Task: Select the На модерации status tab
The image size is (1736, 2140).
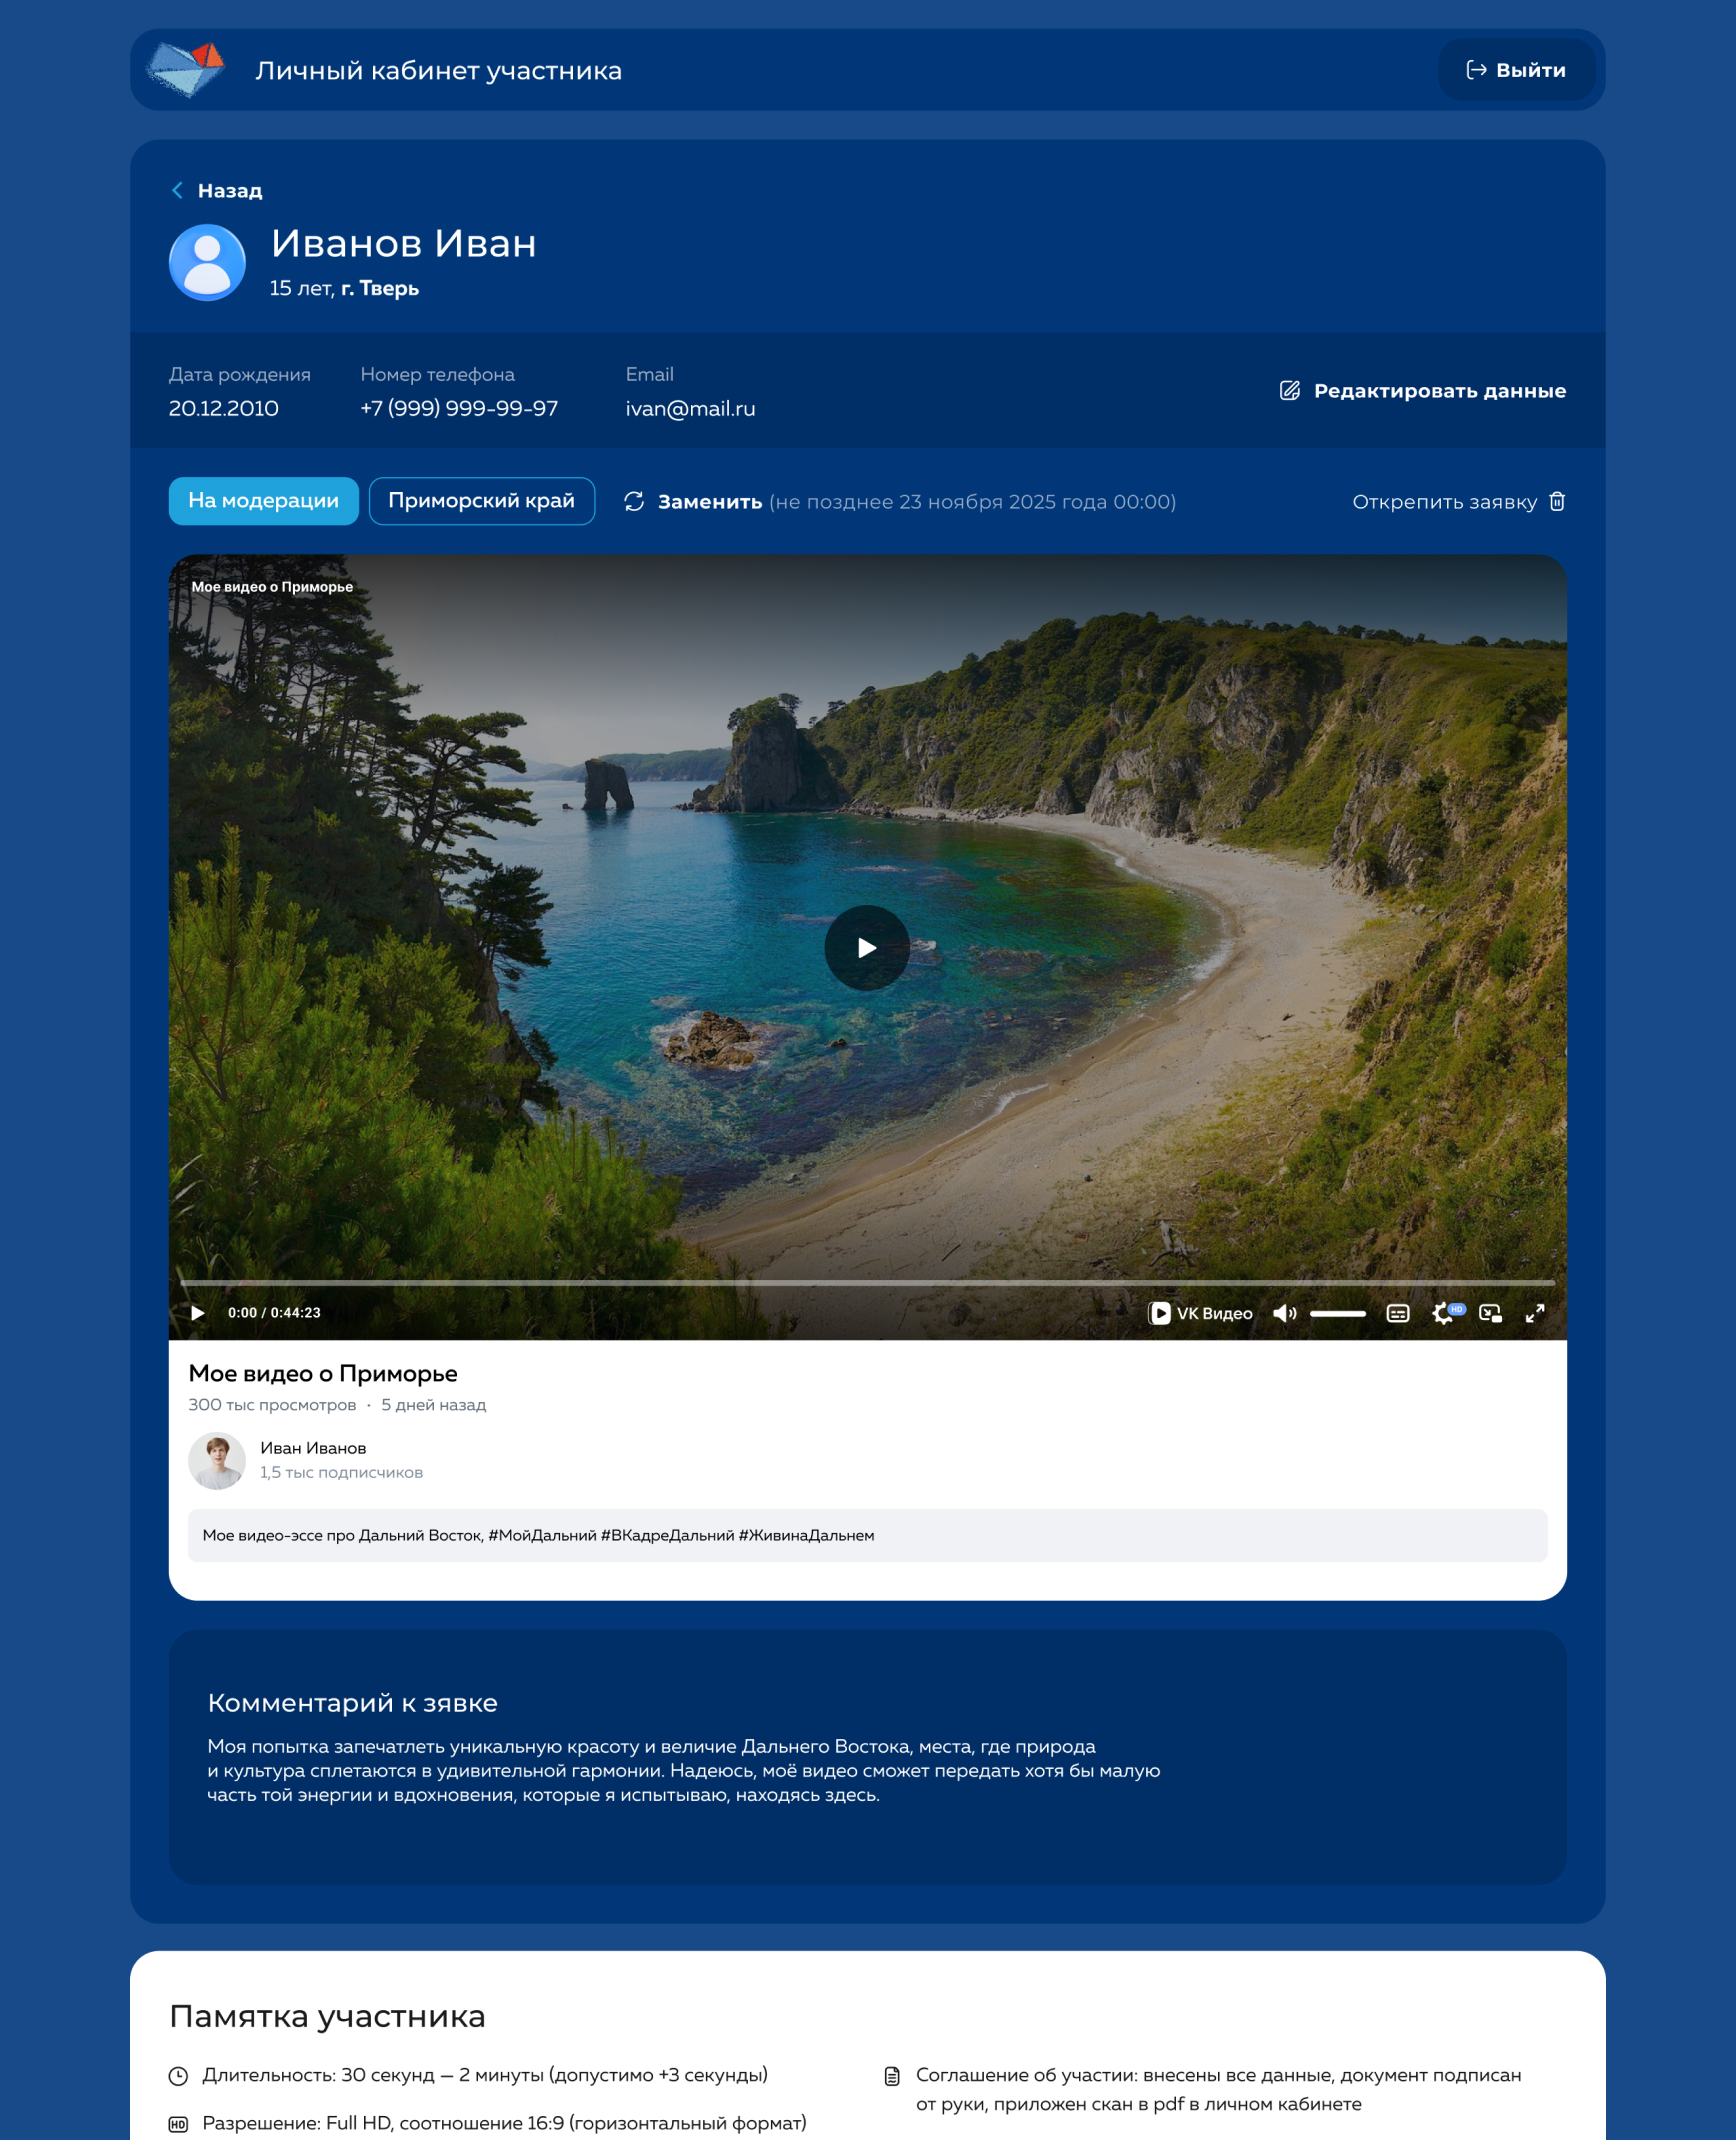Action: [263, 501]
